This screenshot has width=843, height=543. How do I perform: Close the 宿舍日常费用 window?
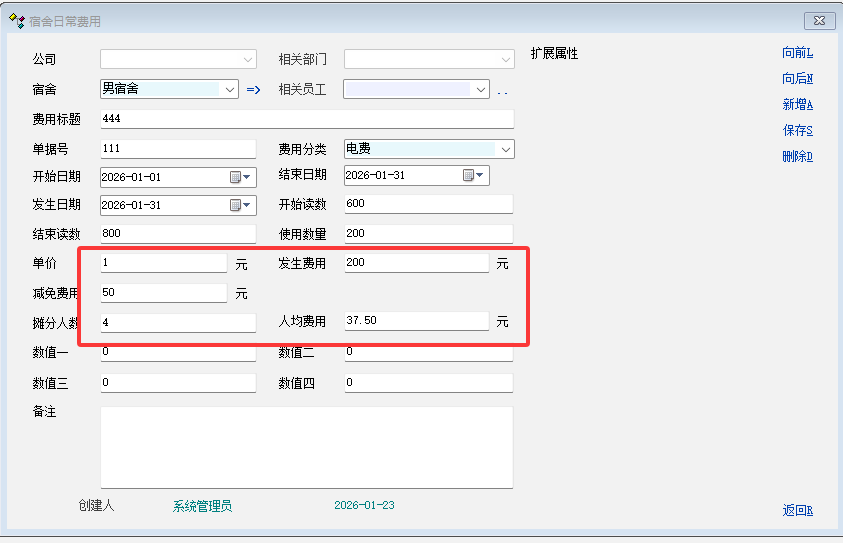coord(819,20)
